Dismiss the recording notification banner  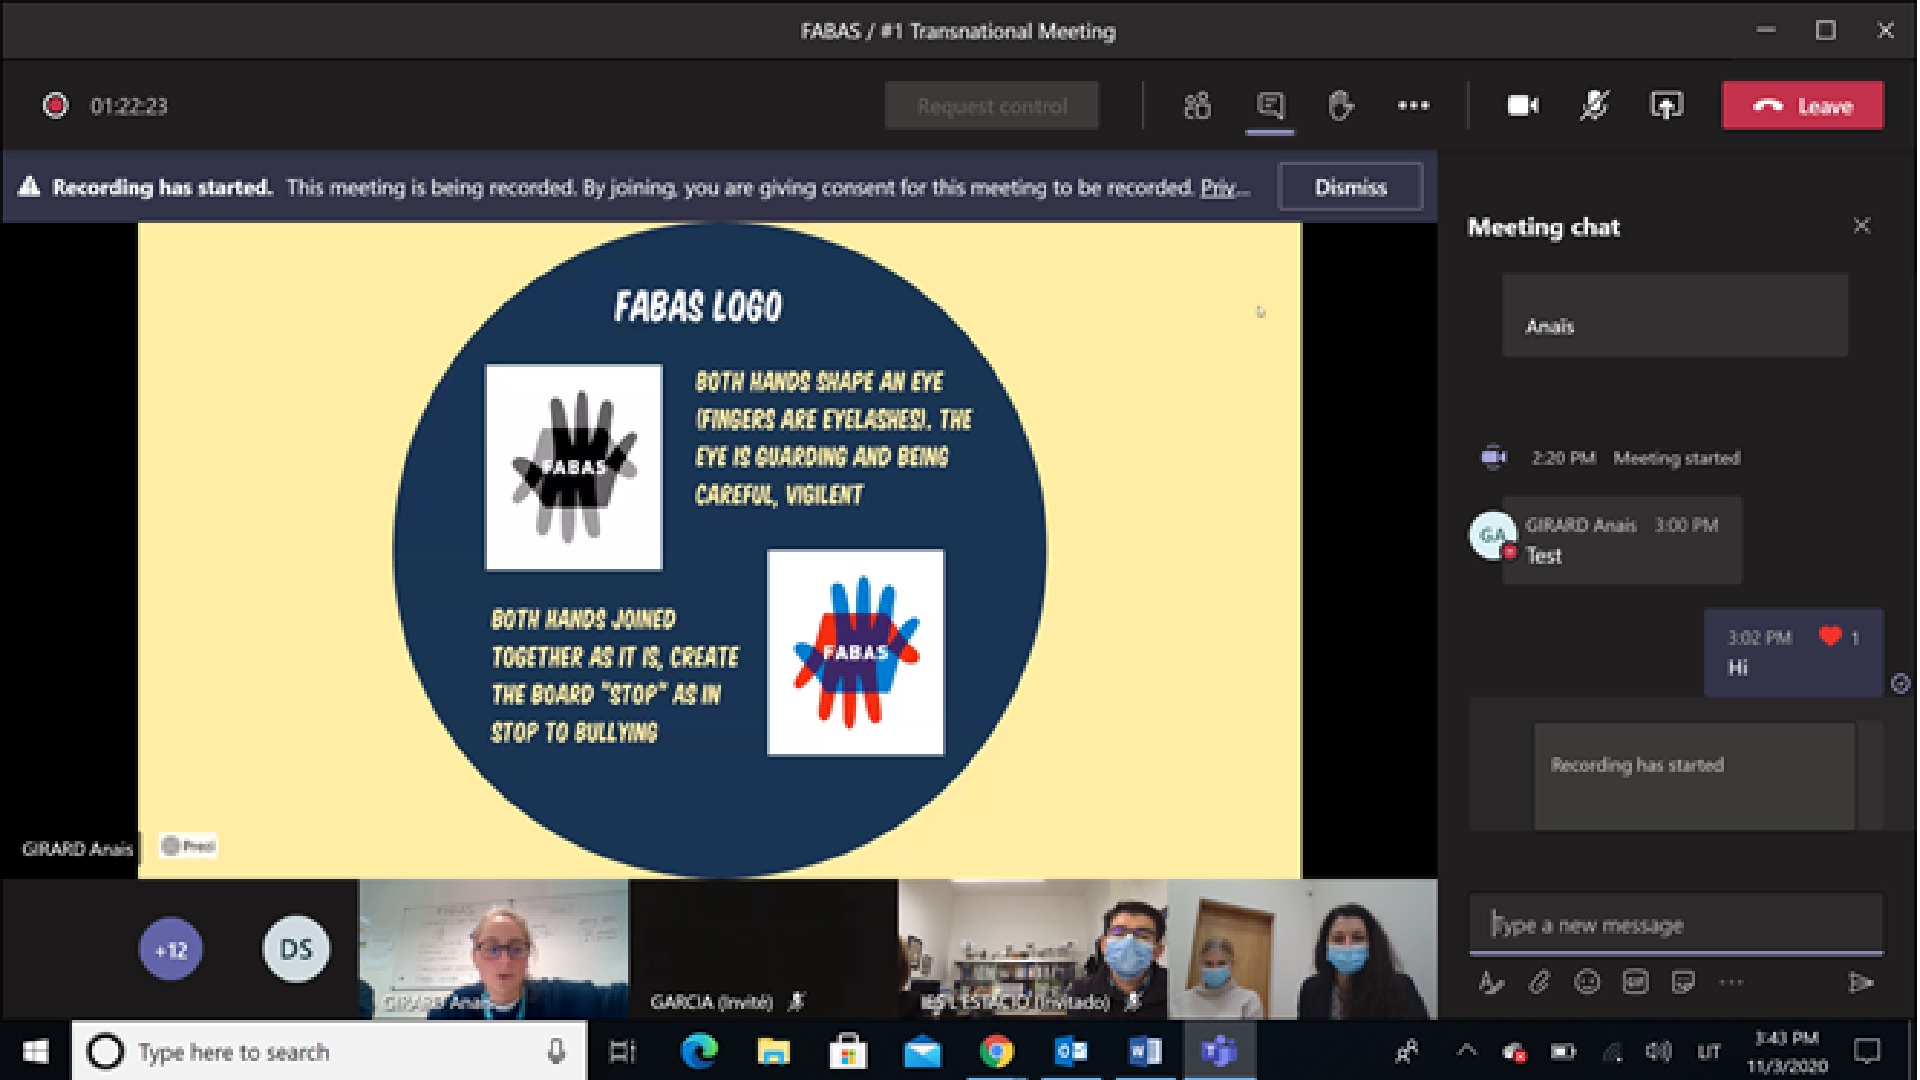(x=1350, y=187)
